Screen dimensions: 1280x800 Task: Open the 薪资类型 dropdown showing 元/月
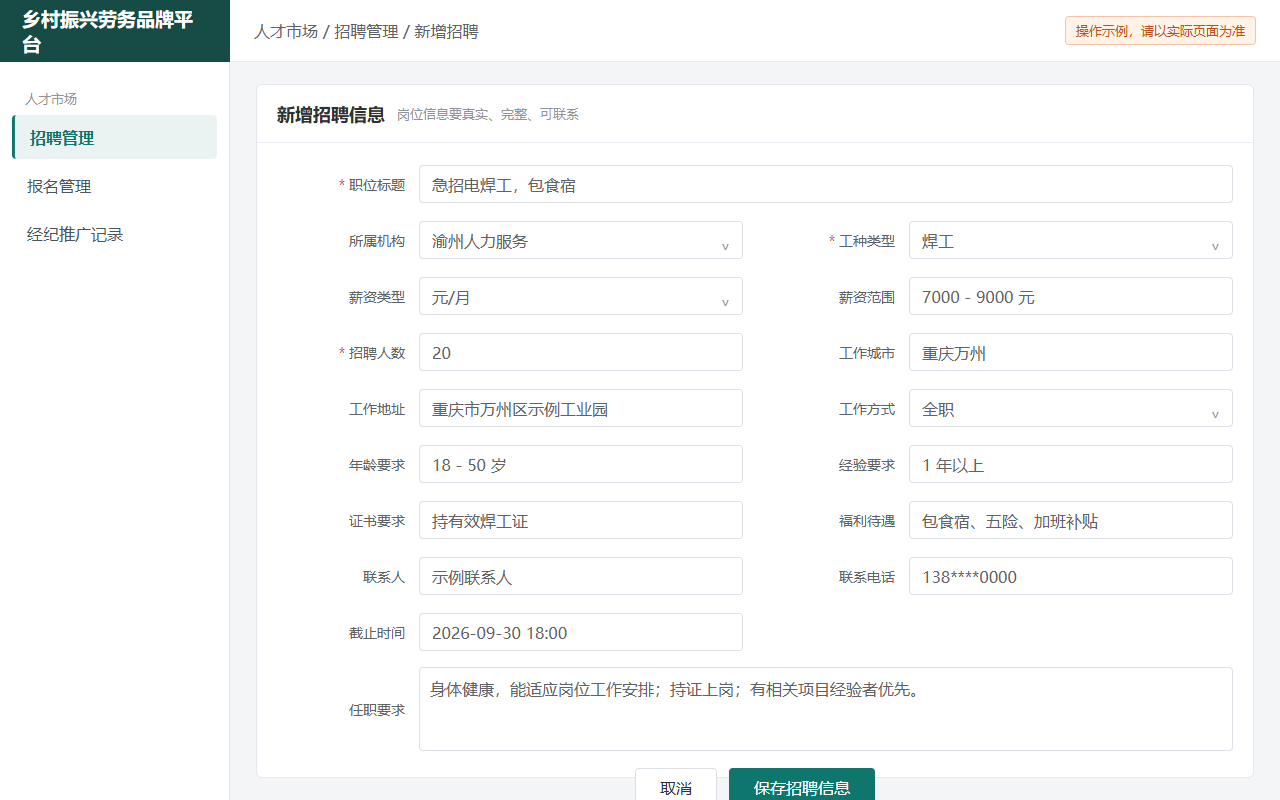point(581,296)
